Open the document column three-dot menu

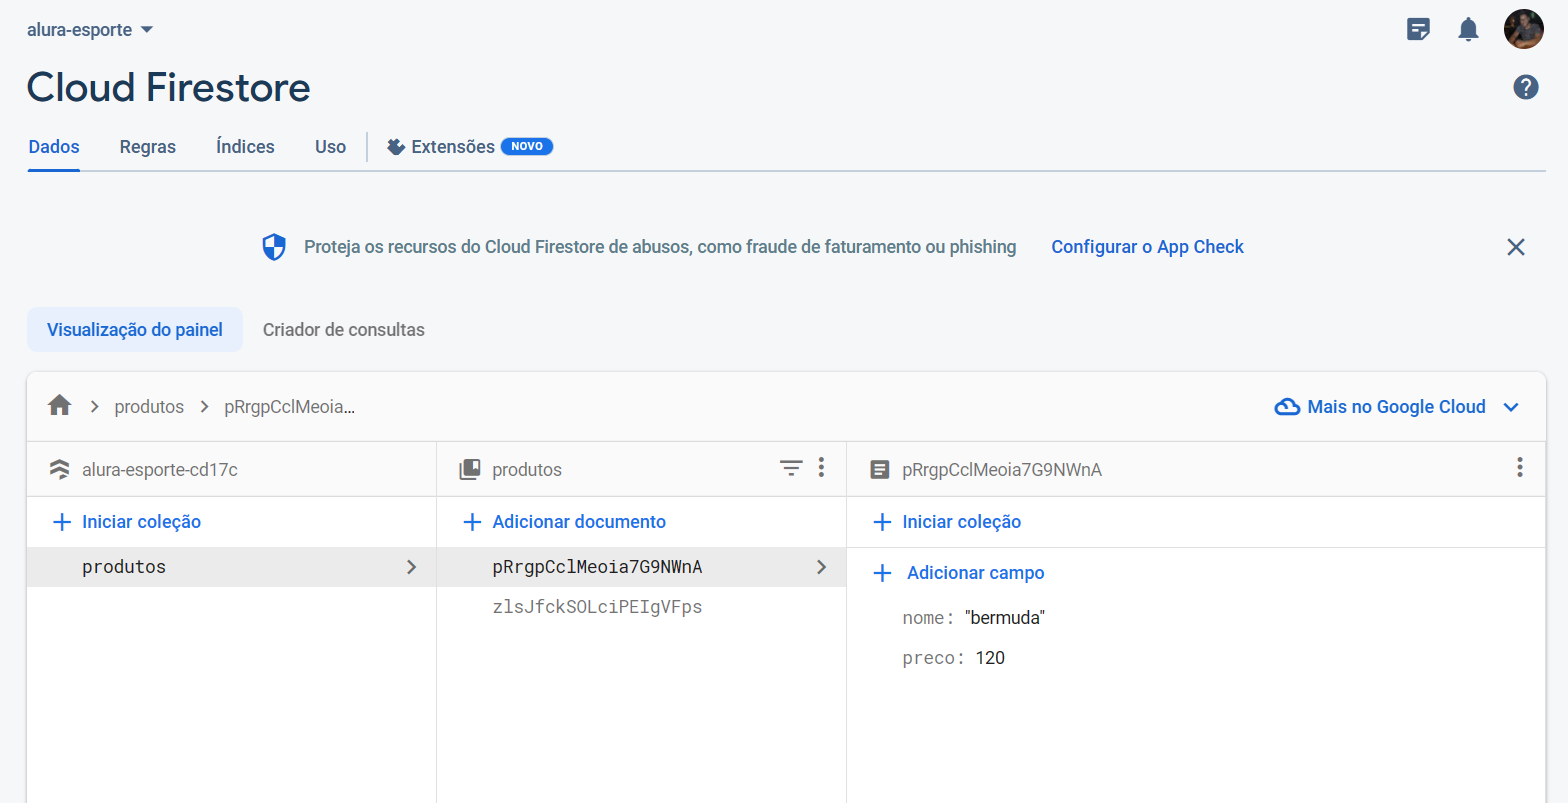1520,467
